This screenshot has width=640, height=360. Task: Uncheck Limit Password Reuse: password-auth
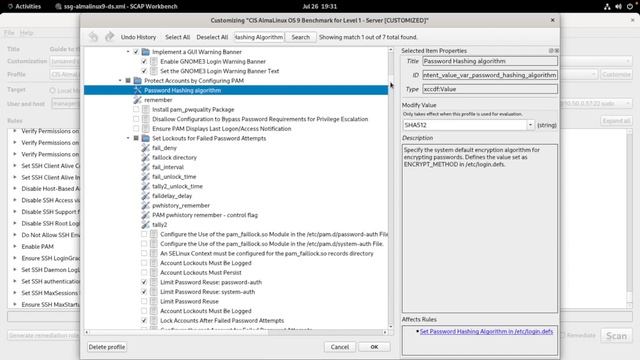pos(144,282)
